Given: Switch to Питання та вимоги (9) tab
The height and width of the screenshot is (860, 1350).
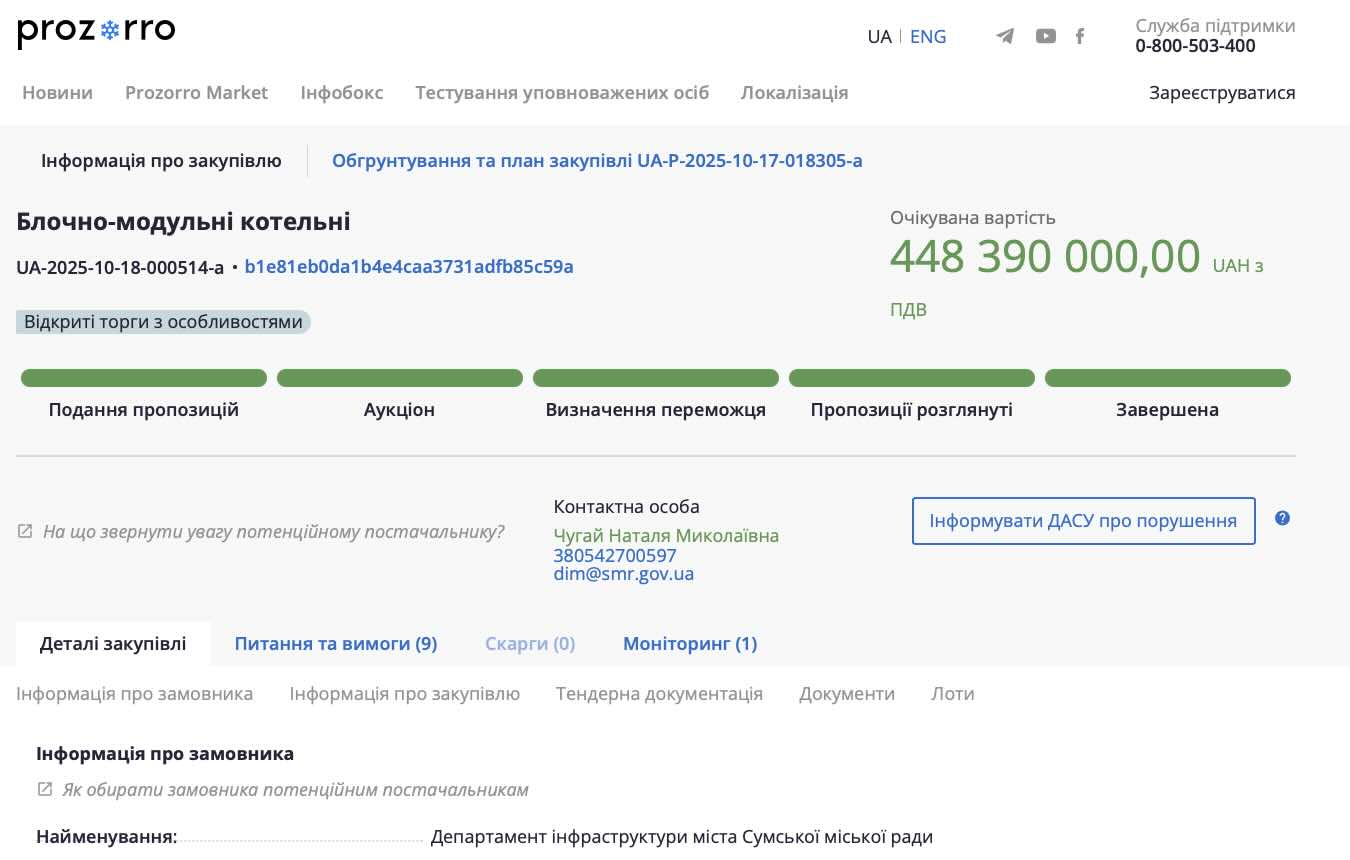Looking at the screenshot, I should [335, 644].
